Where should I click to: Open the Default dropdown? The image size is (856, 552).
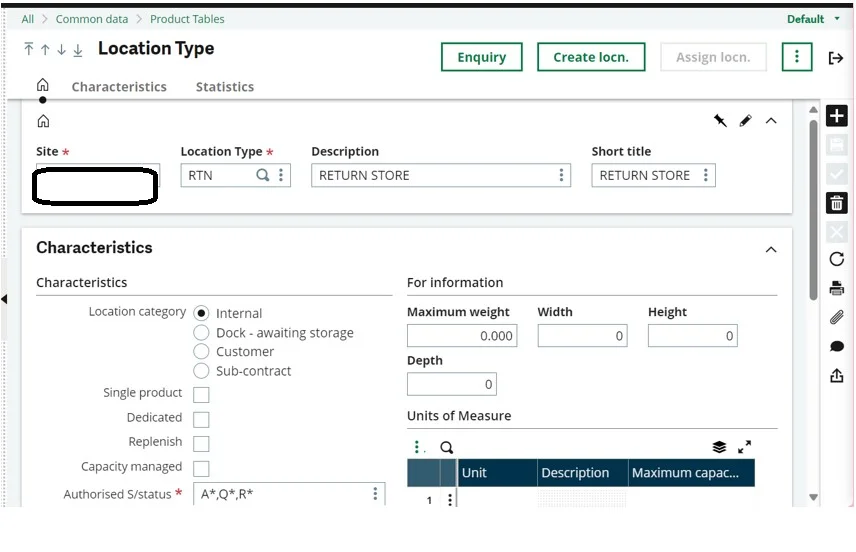coord(813,19)
